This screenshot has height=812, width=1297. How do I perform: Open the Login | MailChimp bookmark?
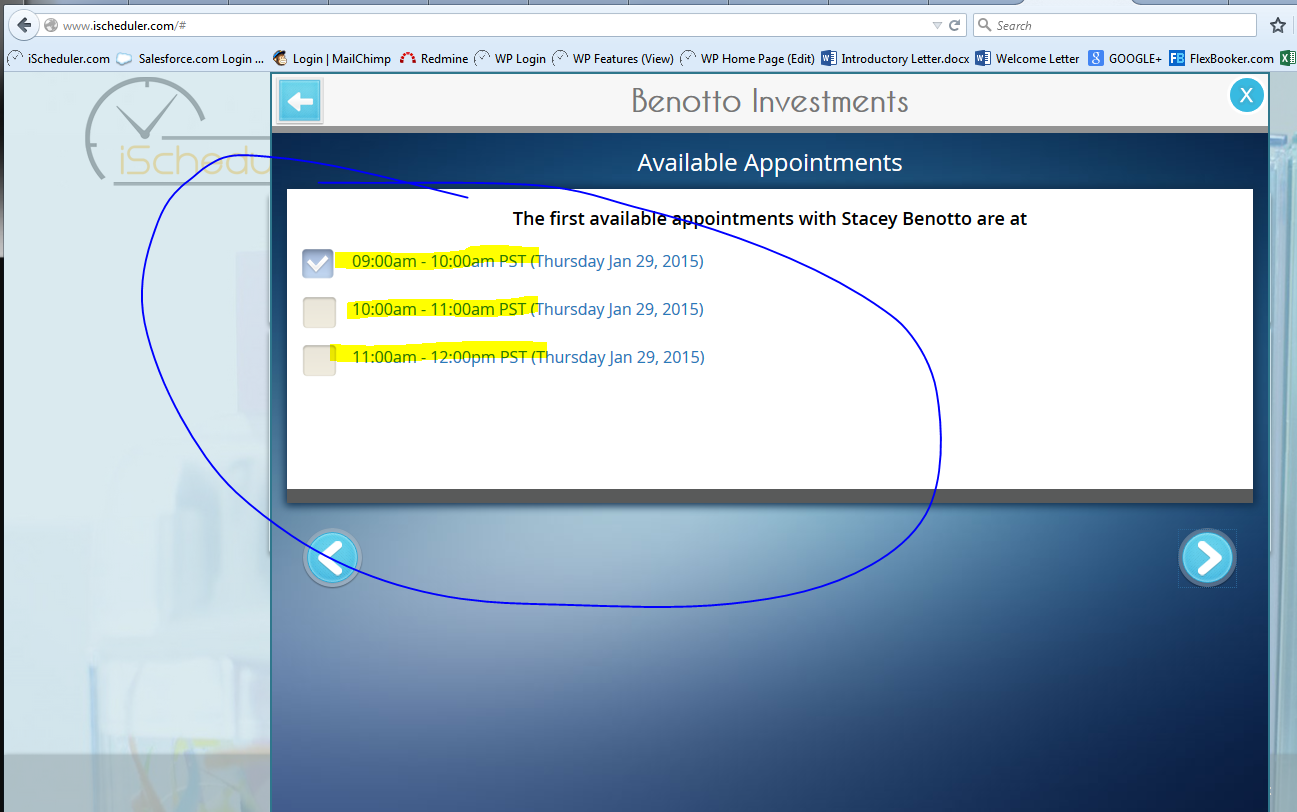332,59
